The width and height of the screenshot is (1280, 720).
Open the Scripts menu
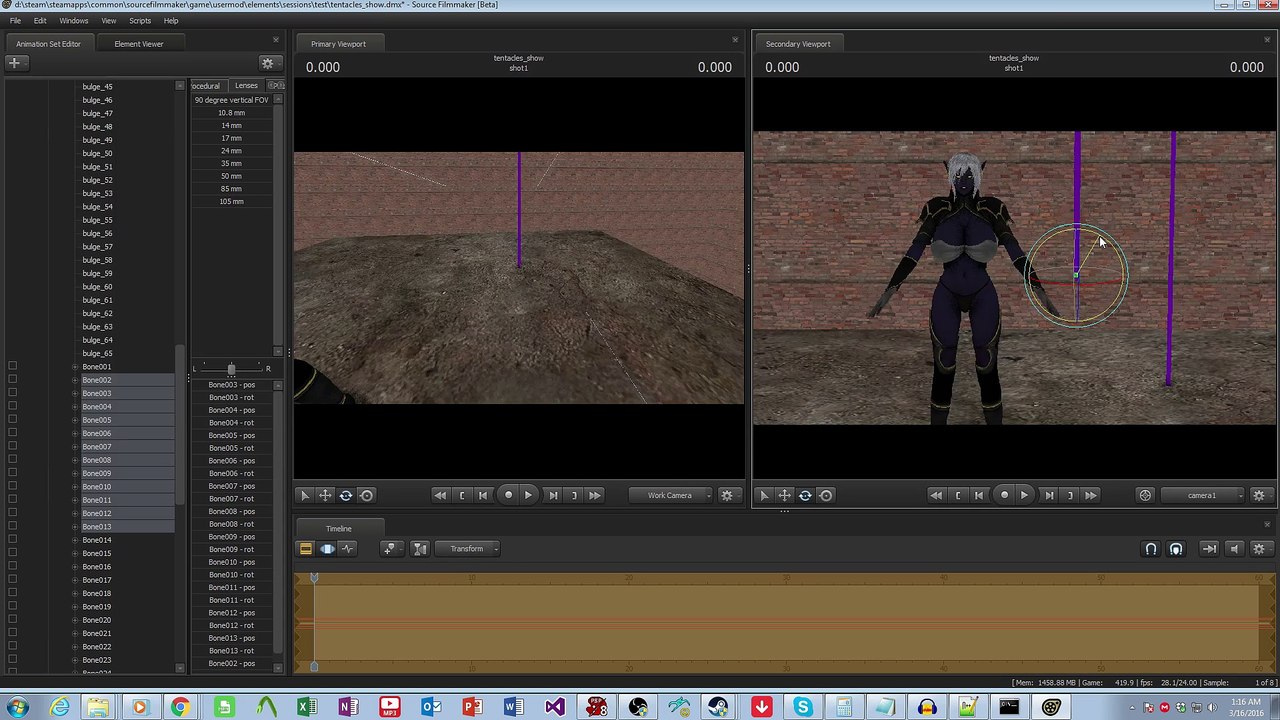point(140,20)
